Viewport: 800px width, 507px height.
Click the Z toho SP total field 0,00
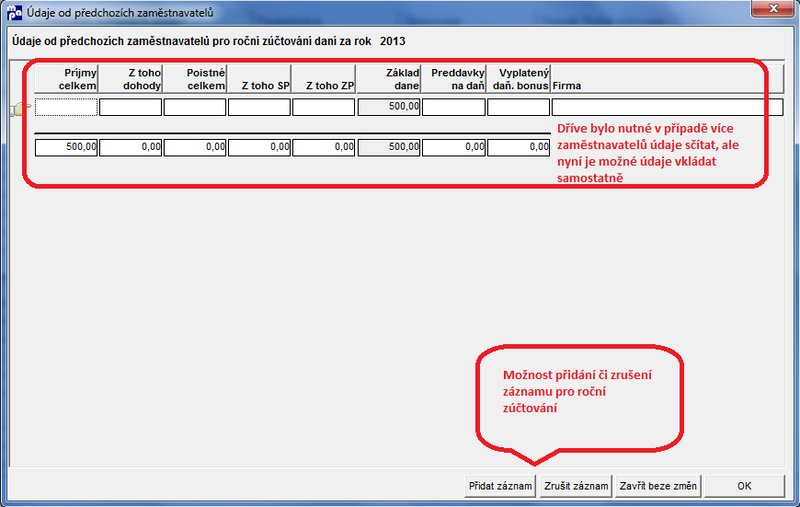tap(259, 147)
